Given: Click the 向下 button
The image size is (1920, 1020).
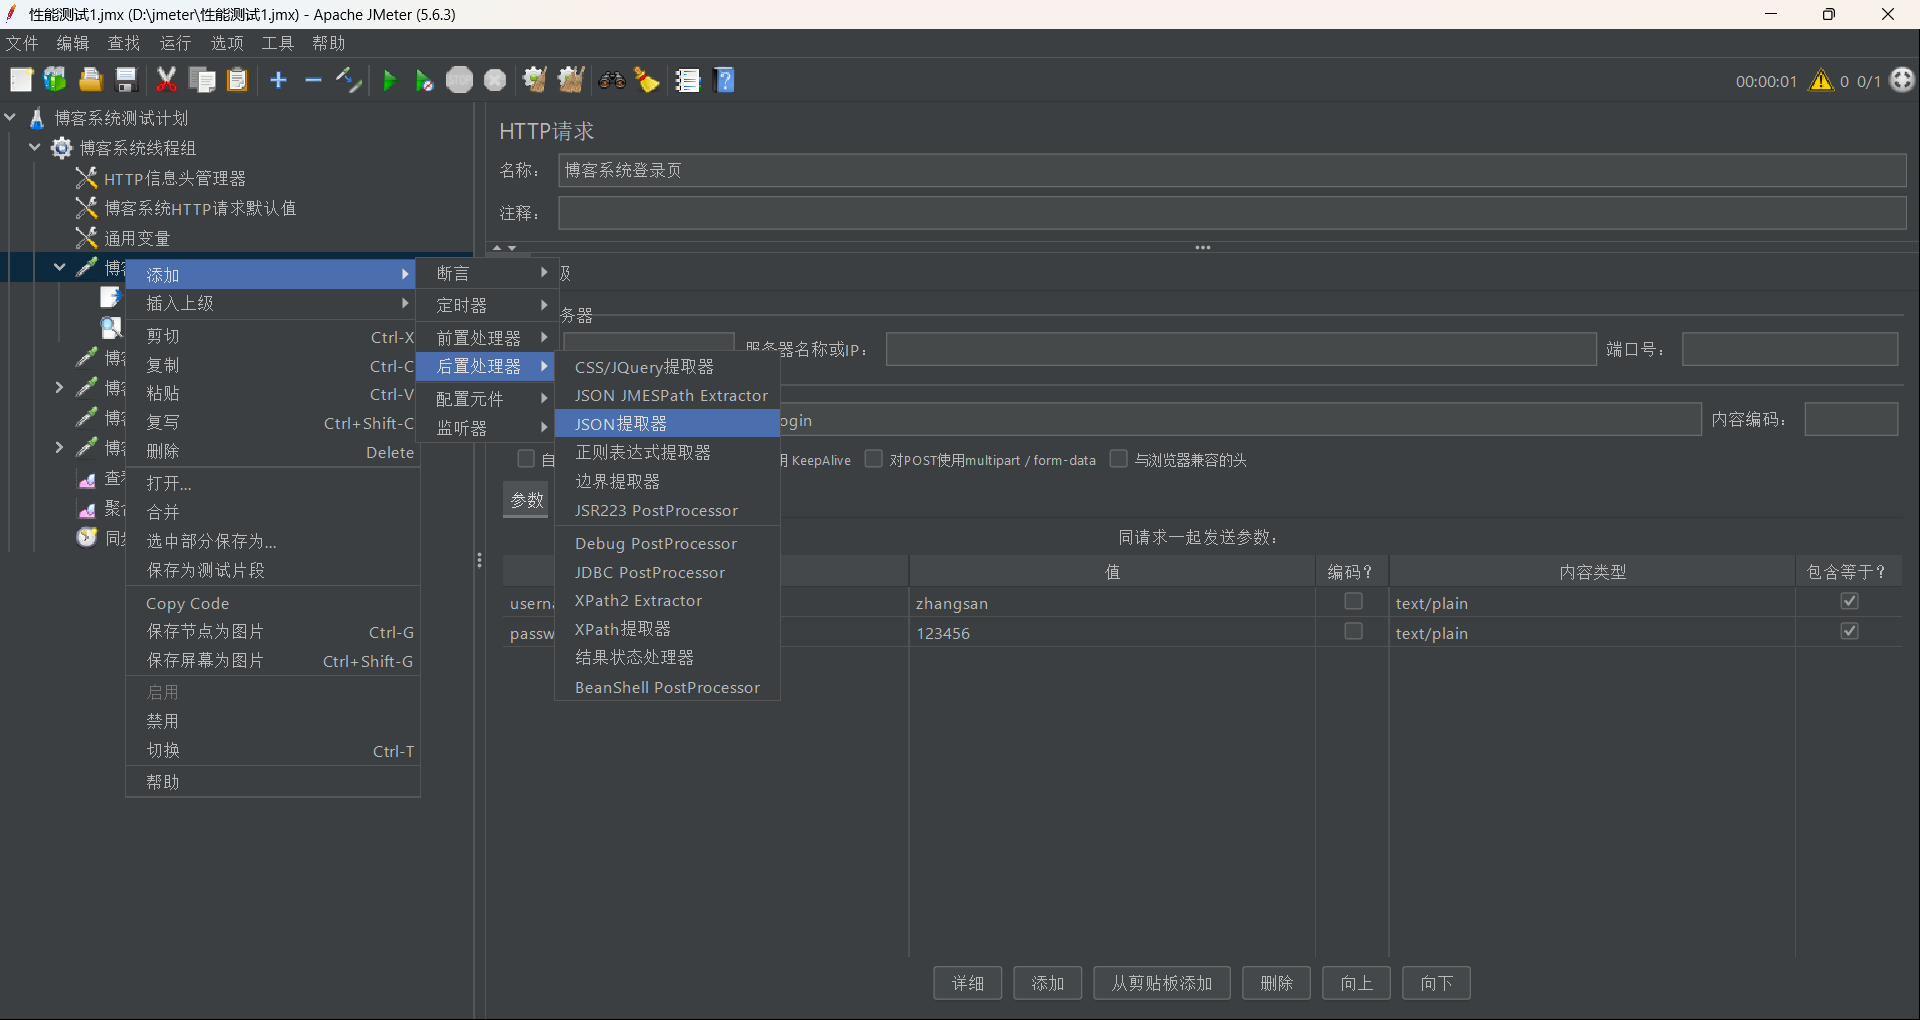Looking at the screenshot, I should pos(1437,983).
